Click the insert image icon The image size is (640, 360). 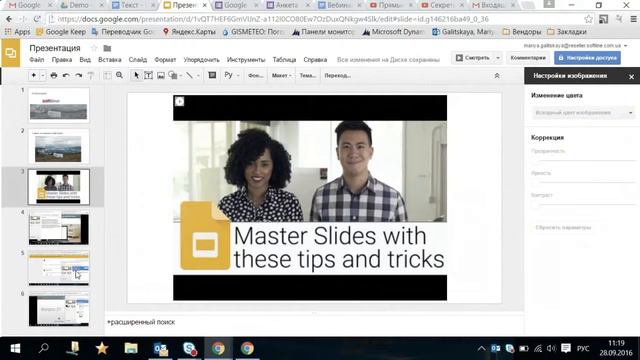click(161, 76)
